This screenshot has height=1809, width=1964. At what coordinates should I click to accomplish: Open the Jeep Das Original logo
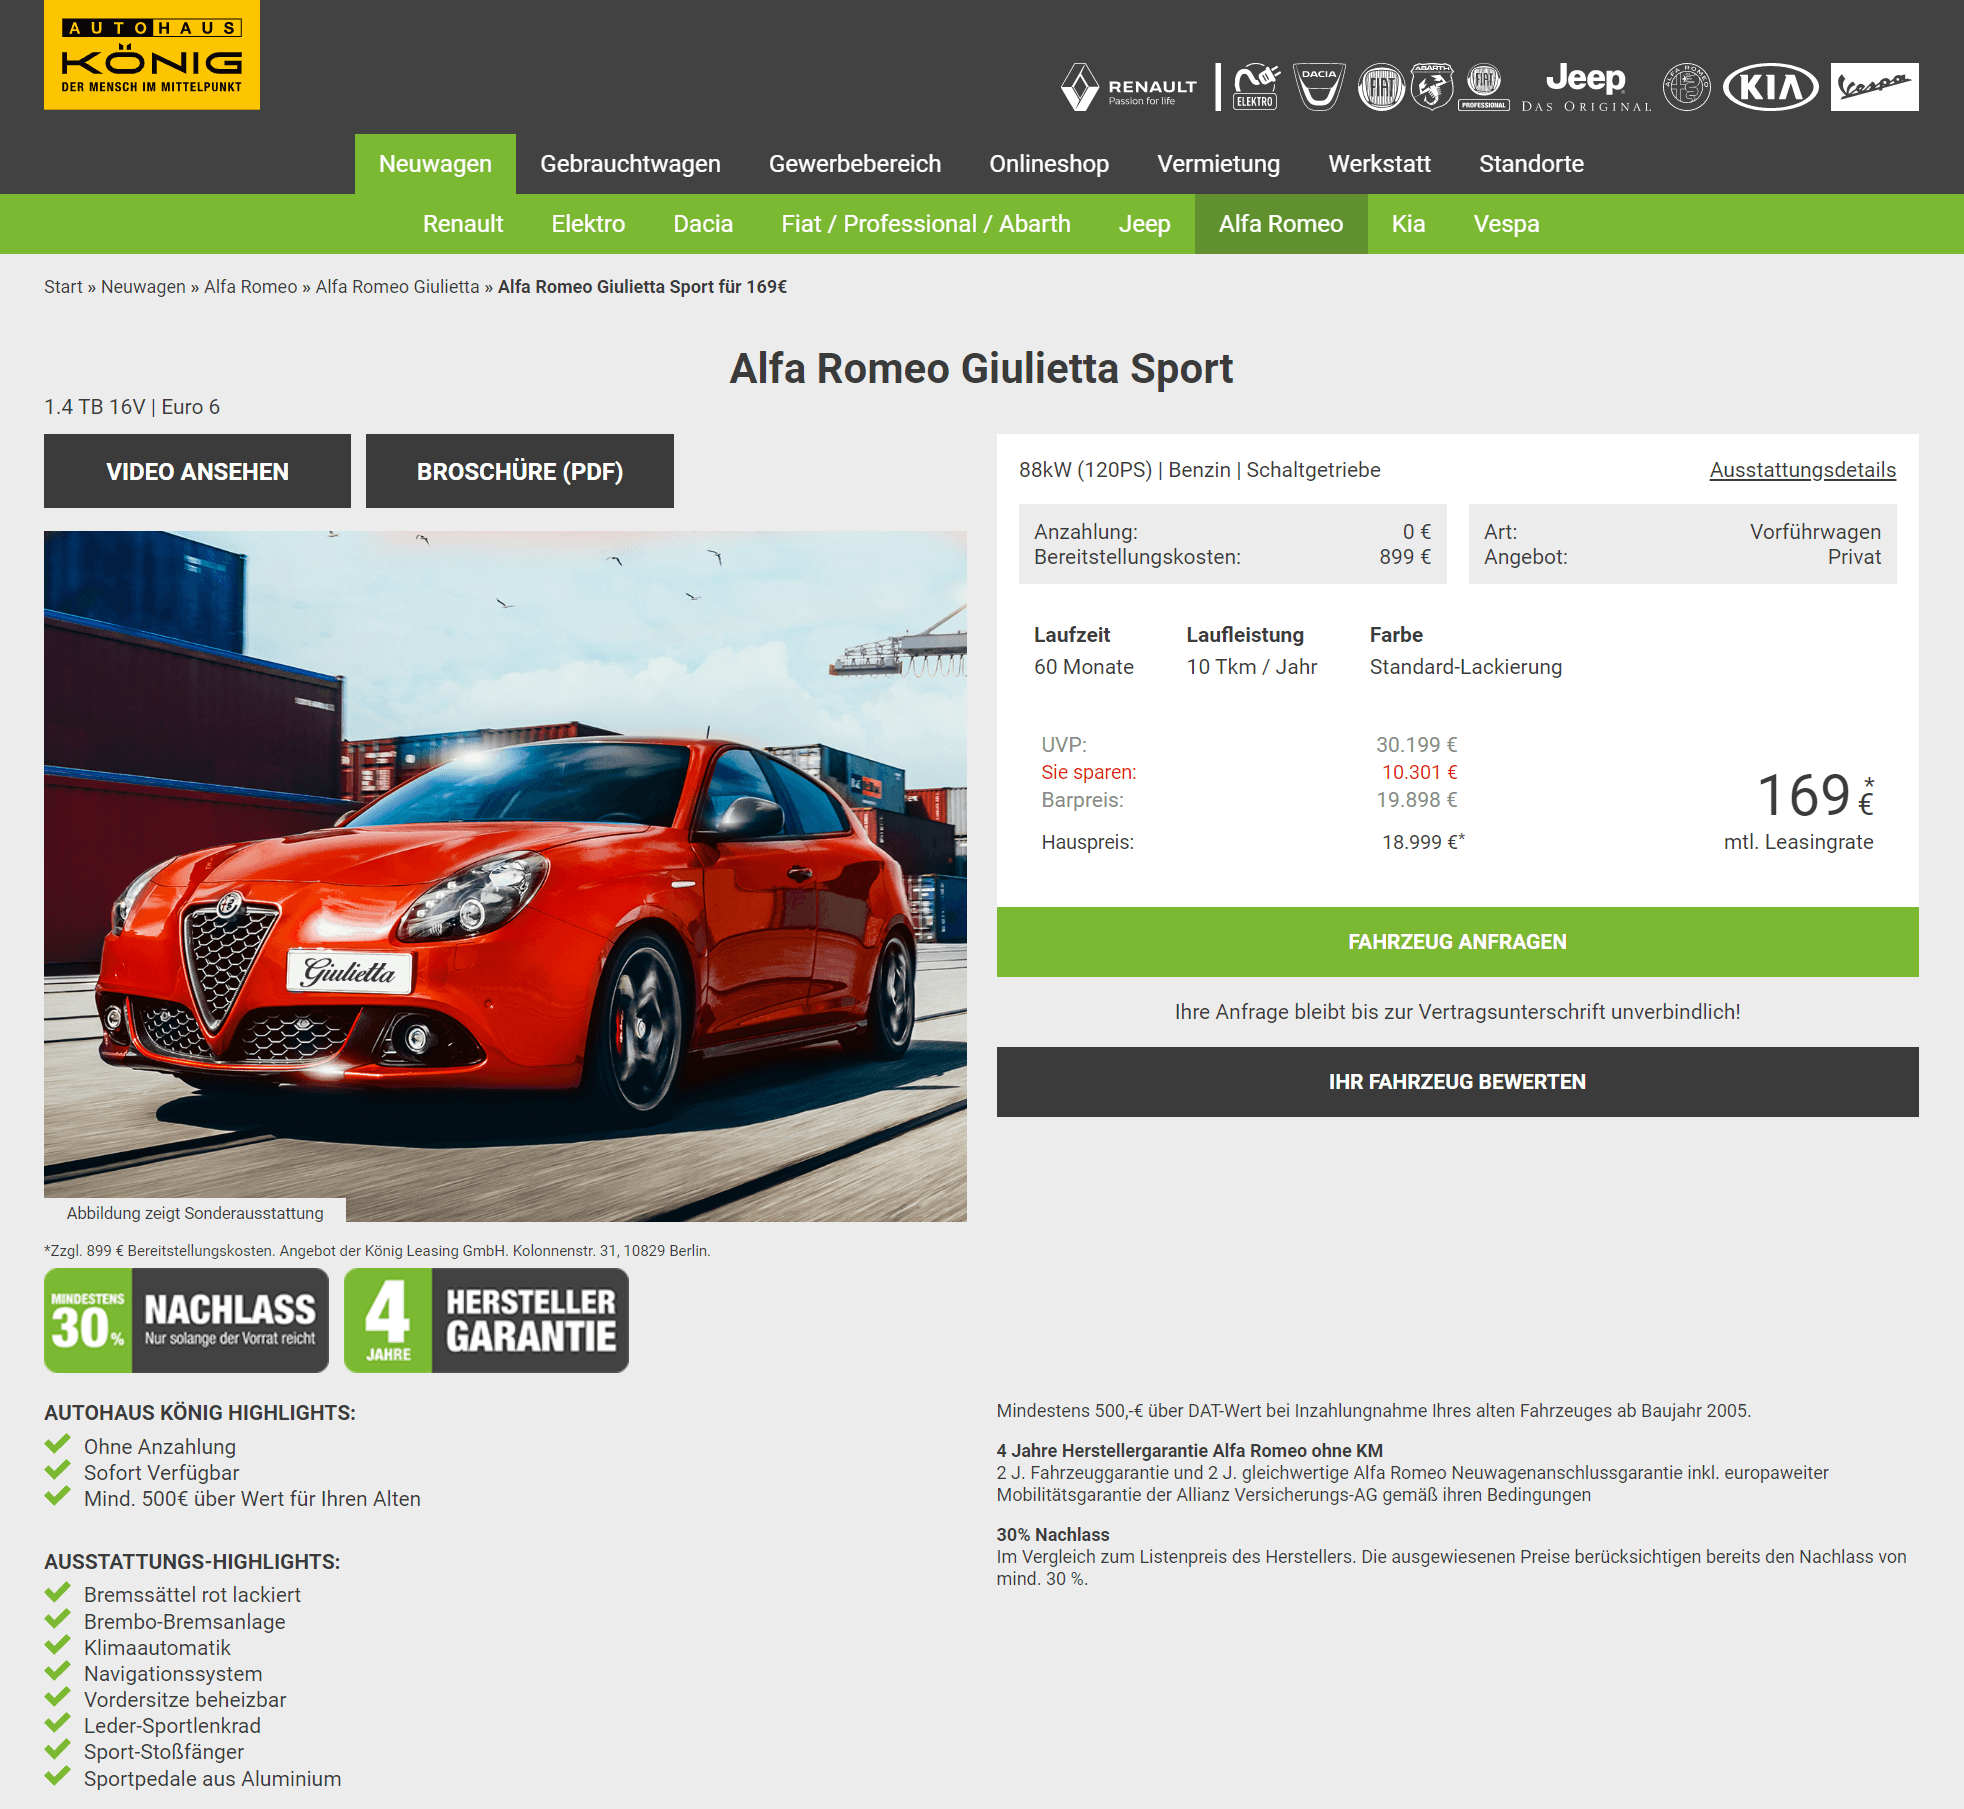pyautogui.click(x=1586, y=87)
